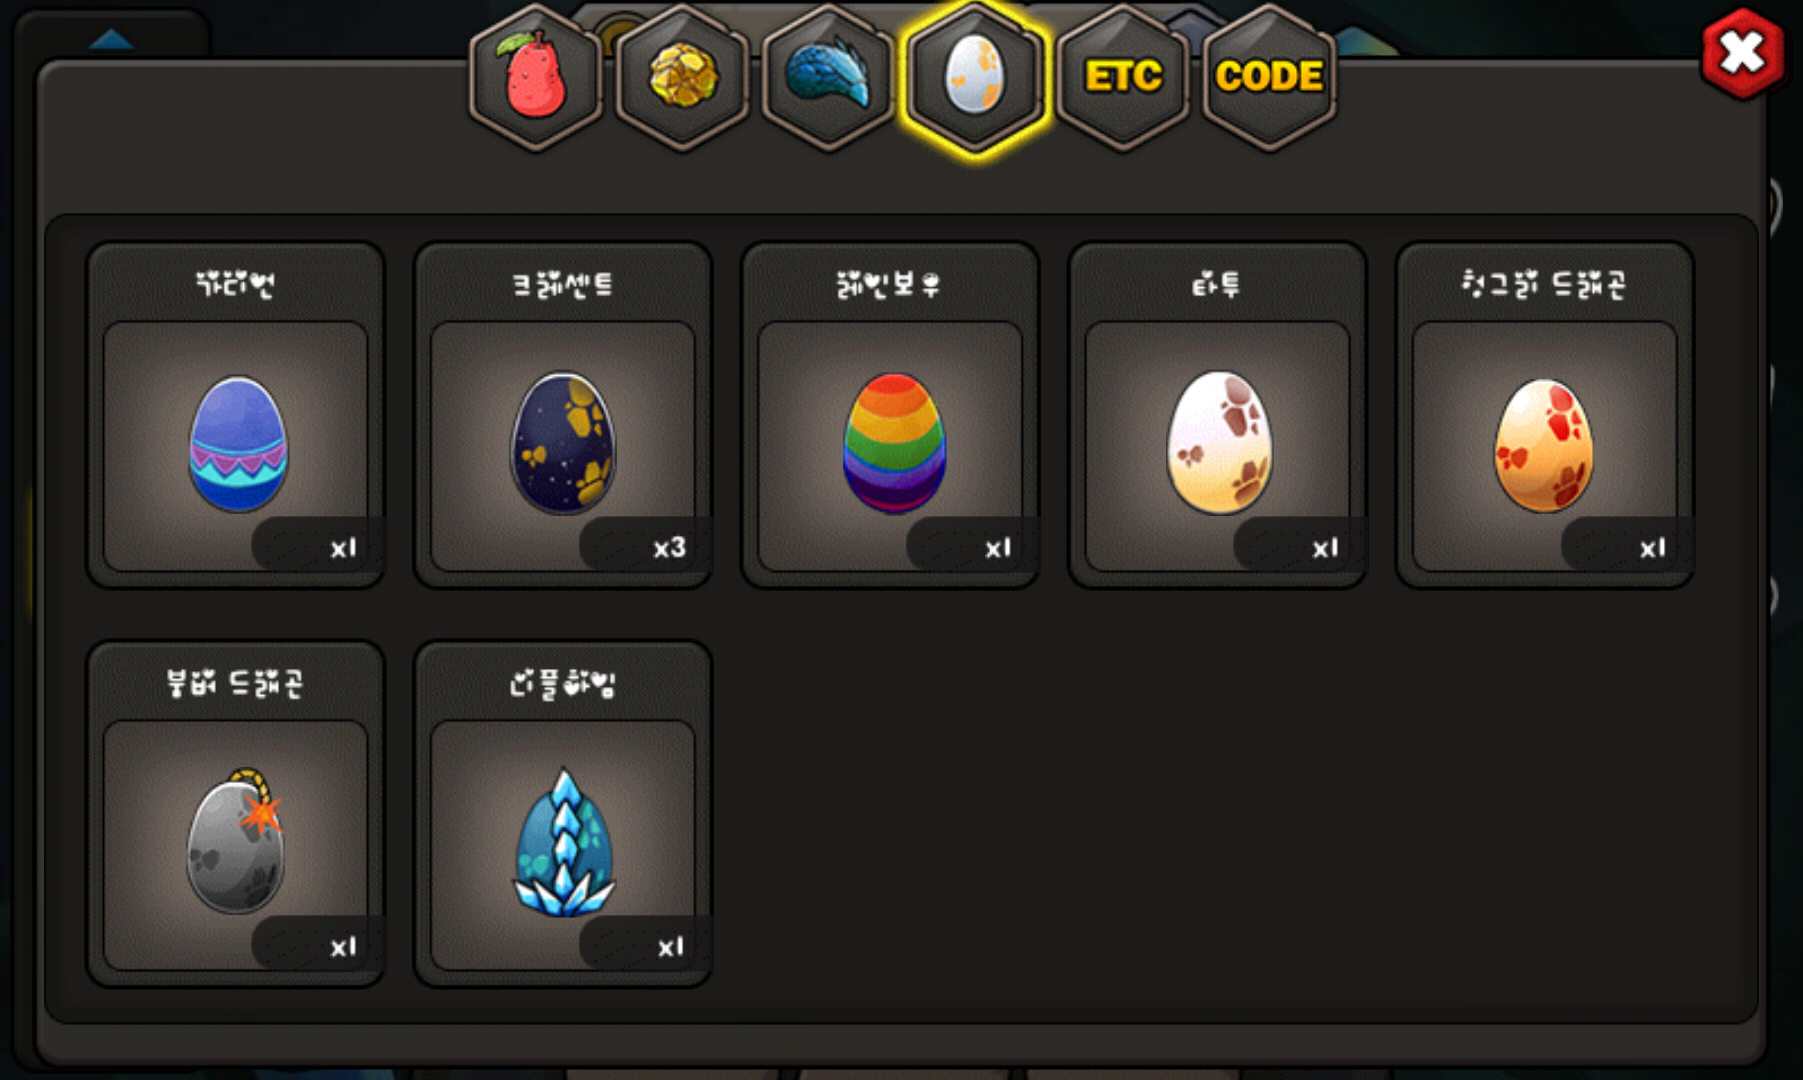Open the red fruit food tab
The height and width of the screenshot is (1080, 1803).
pyautogui.click(x=536, y=78)
